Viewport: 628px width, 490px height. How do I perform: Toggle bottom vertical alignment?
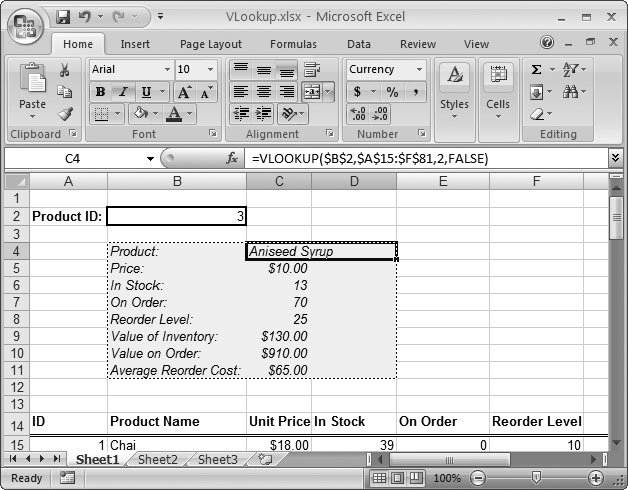[x=286, y=70]
